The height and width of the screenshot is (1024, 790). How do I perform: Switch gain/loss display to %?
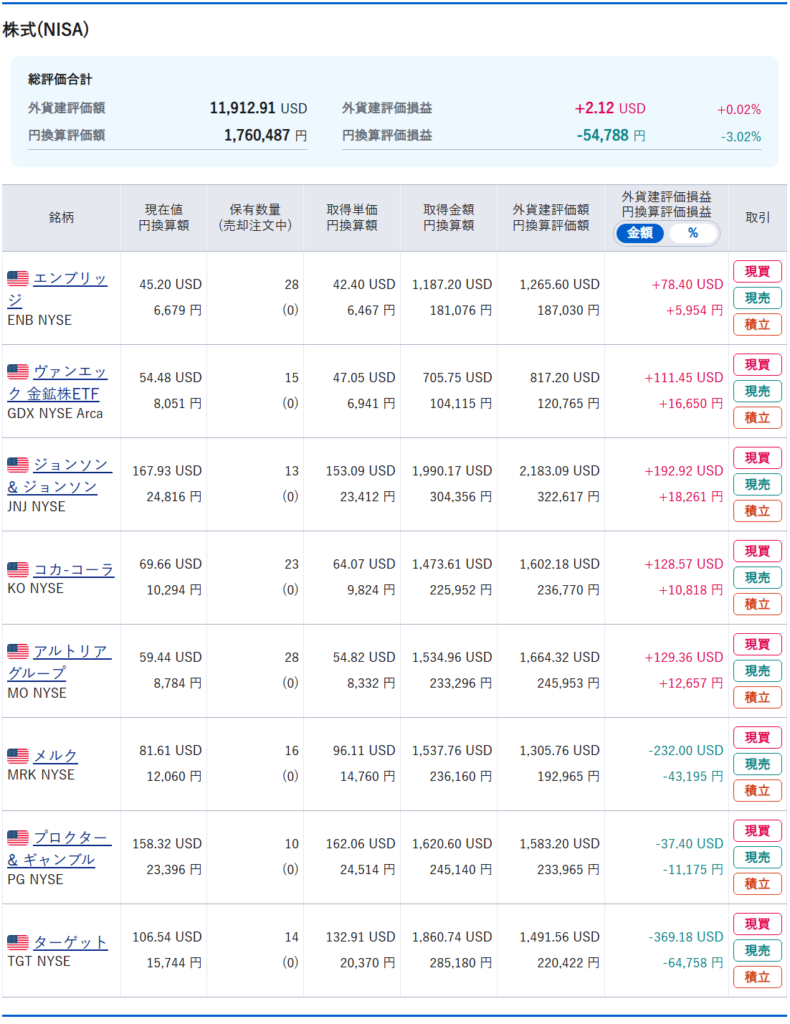tap(693, 233)
